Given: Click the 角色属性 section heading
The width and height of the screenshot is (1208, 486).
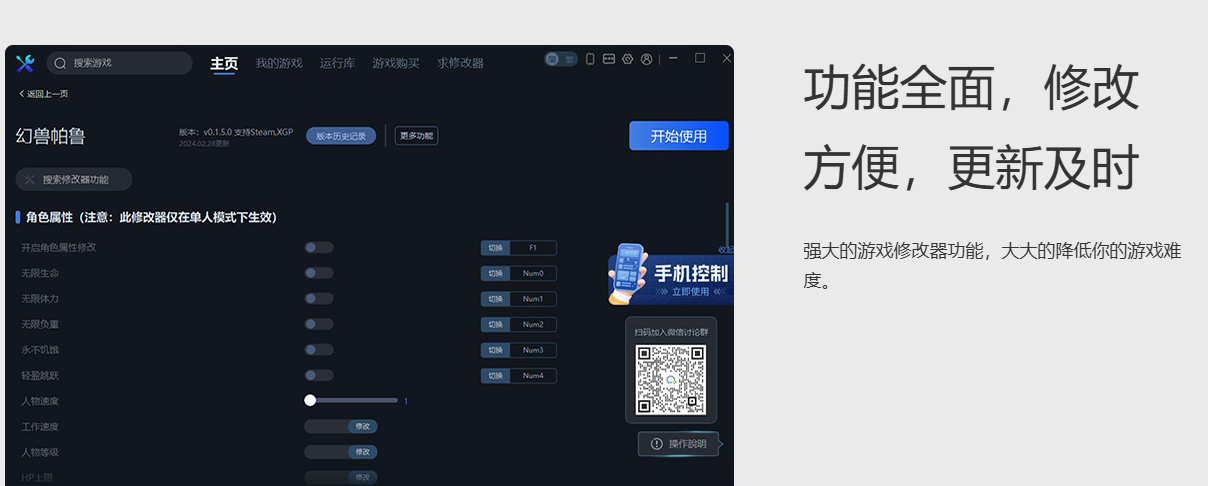Looking at the screenshot, I should coord(152,217).
